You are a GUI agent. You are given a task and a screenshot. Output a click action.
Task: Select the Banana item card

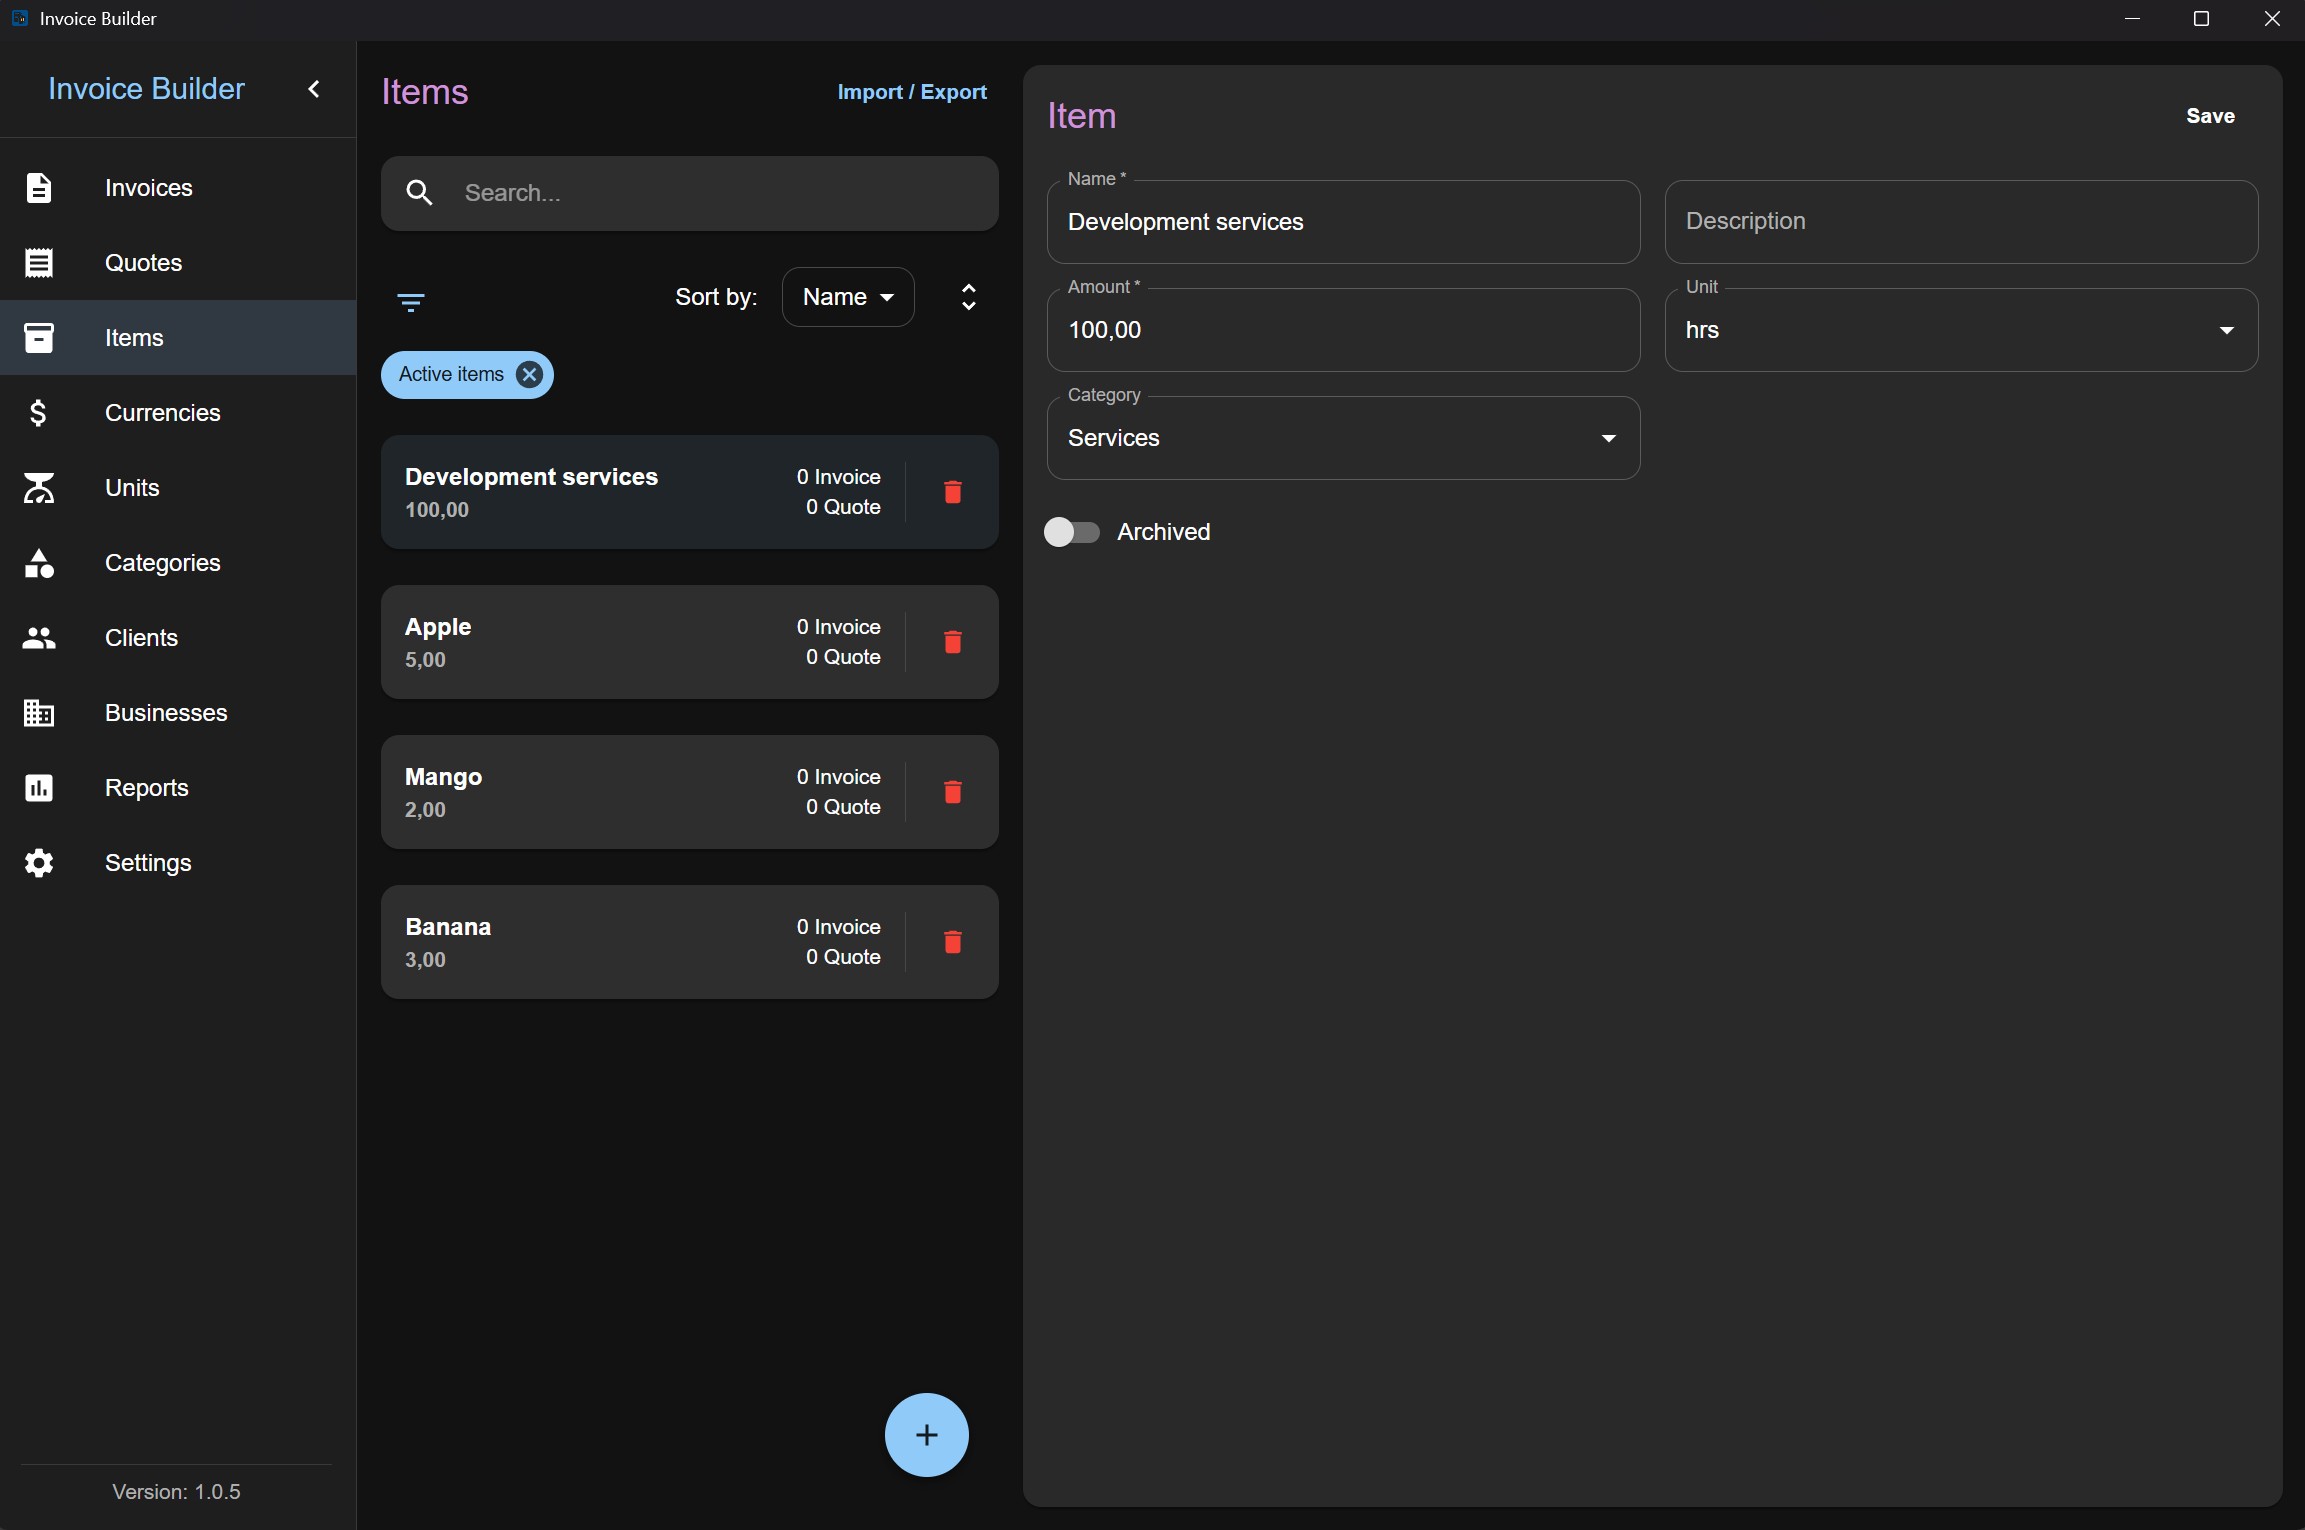click(x=690, y=942)
